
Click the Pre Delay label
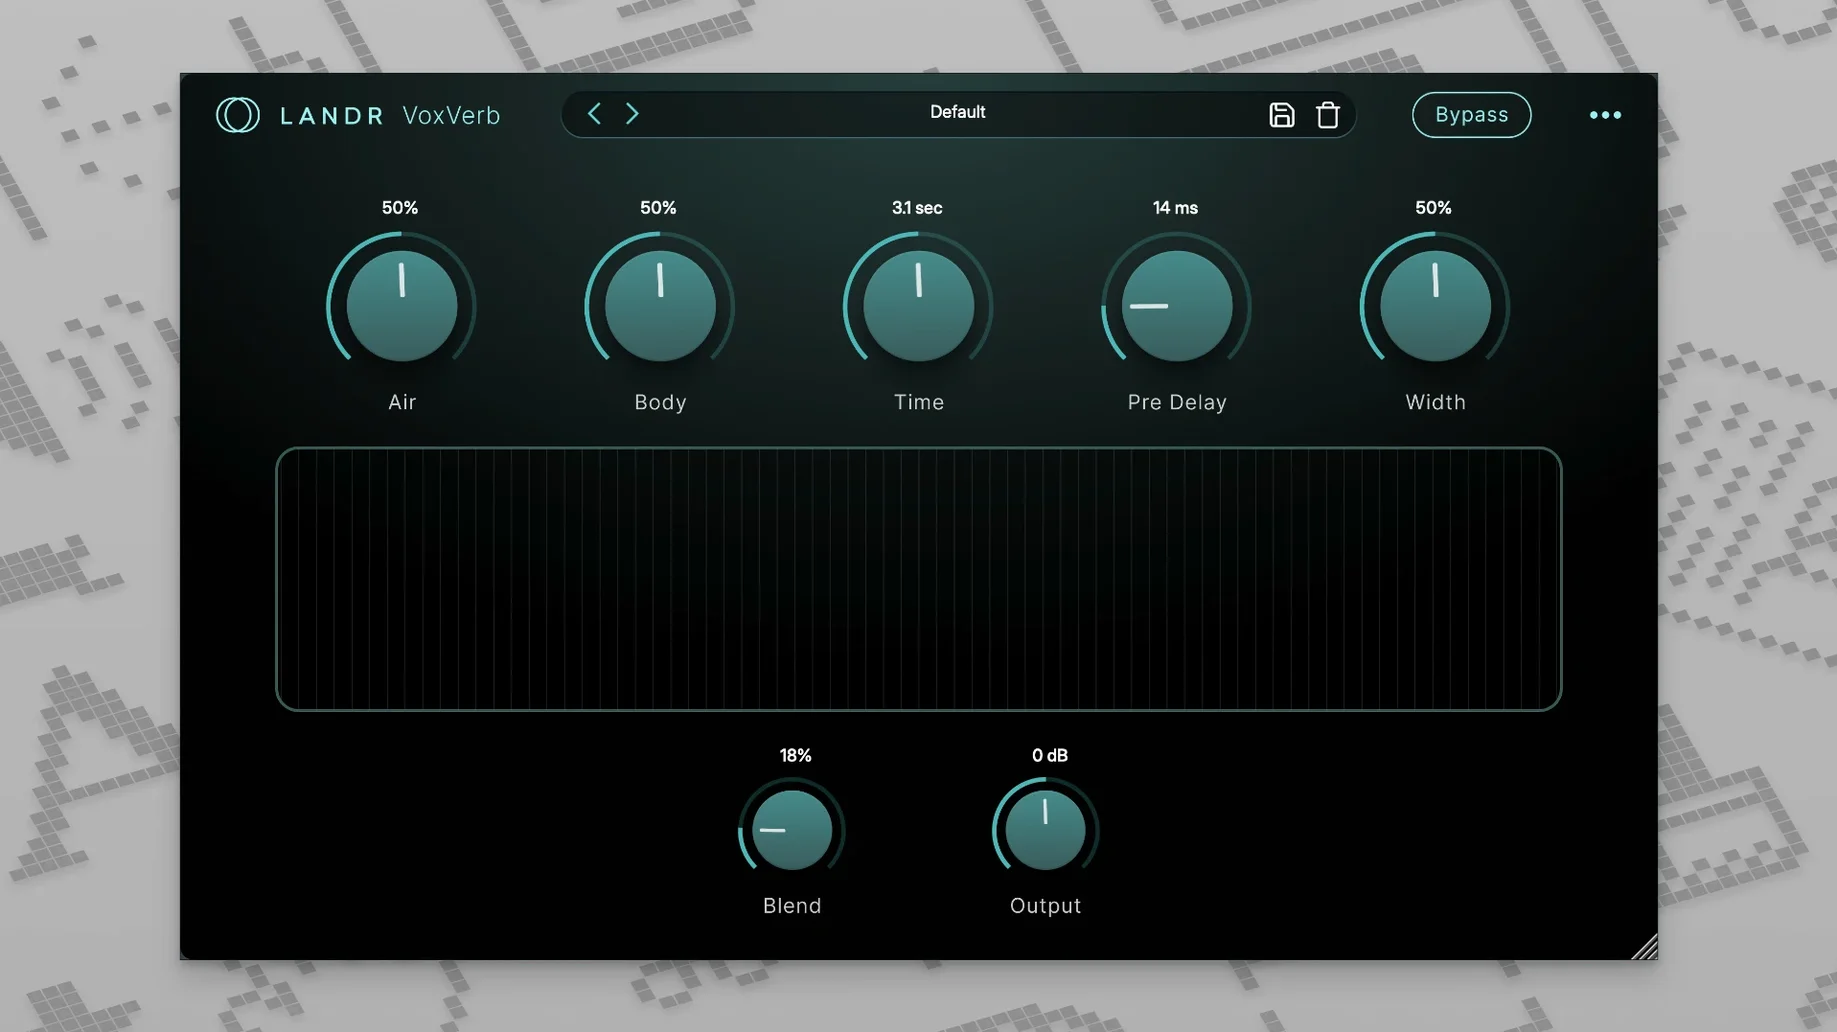1177,402
